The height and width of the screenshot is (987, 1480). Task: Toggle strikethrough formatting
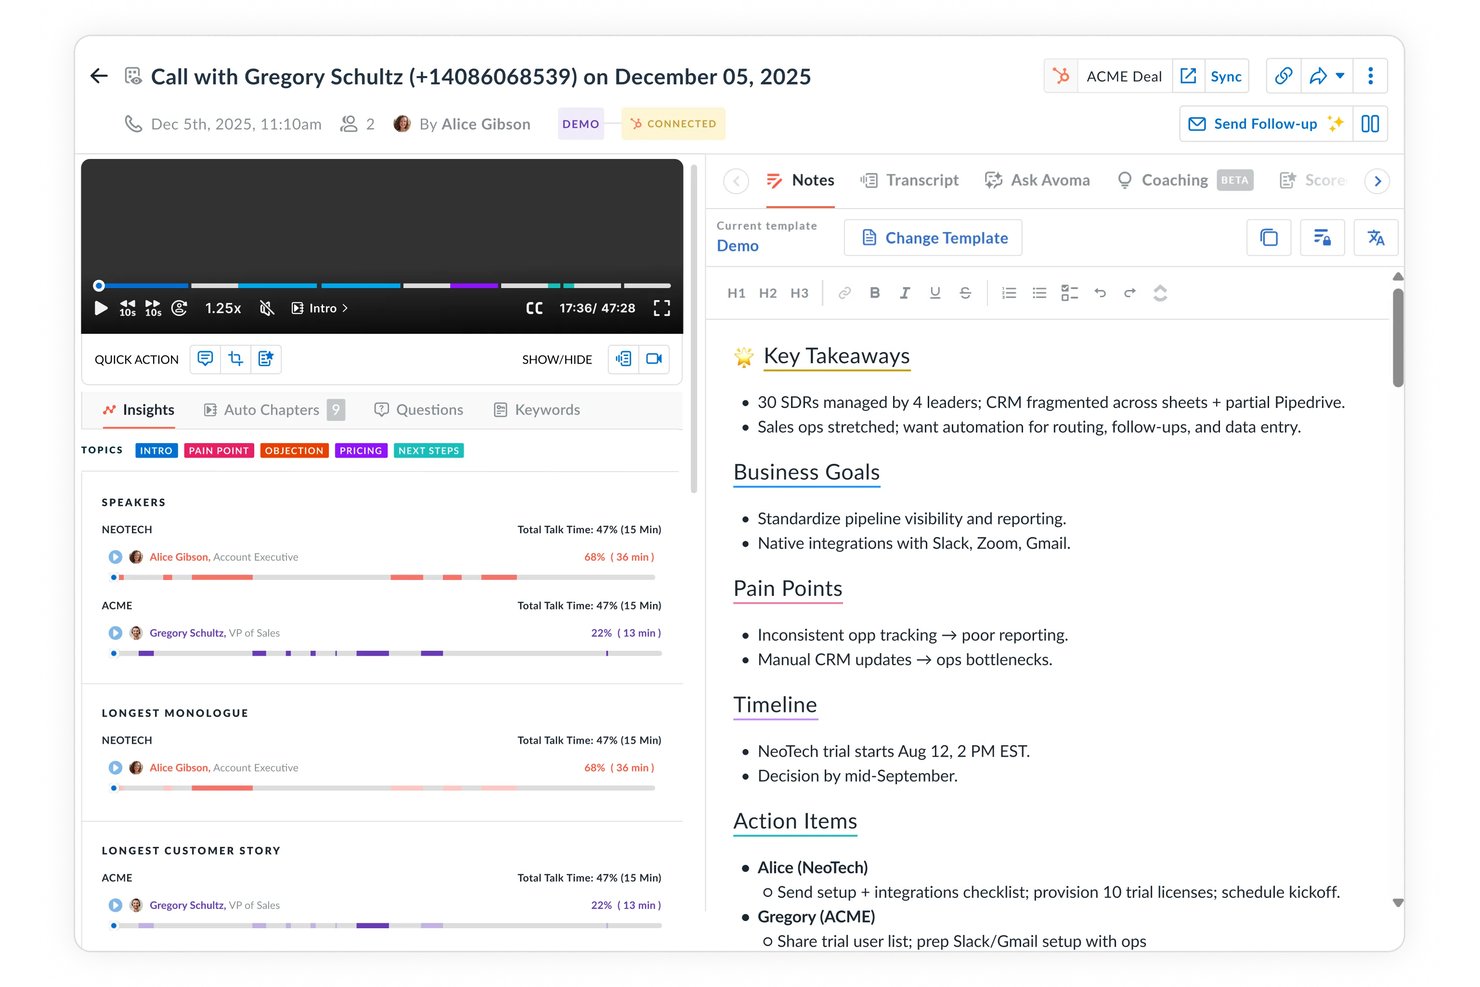tap(965, 293)
